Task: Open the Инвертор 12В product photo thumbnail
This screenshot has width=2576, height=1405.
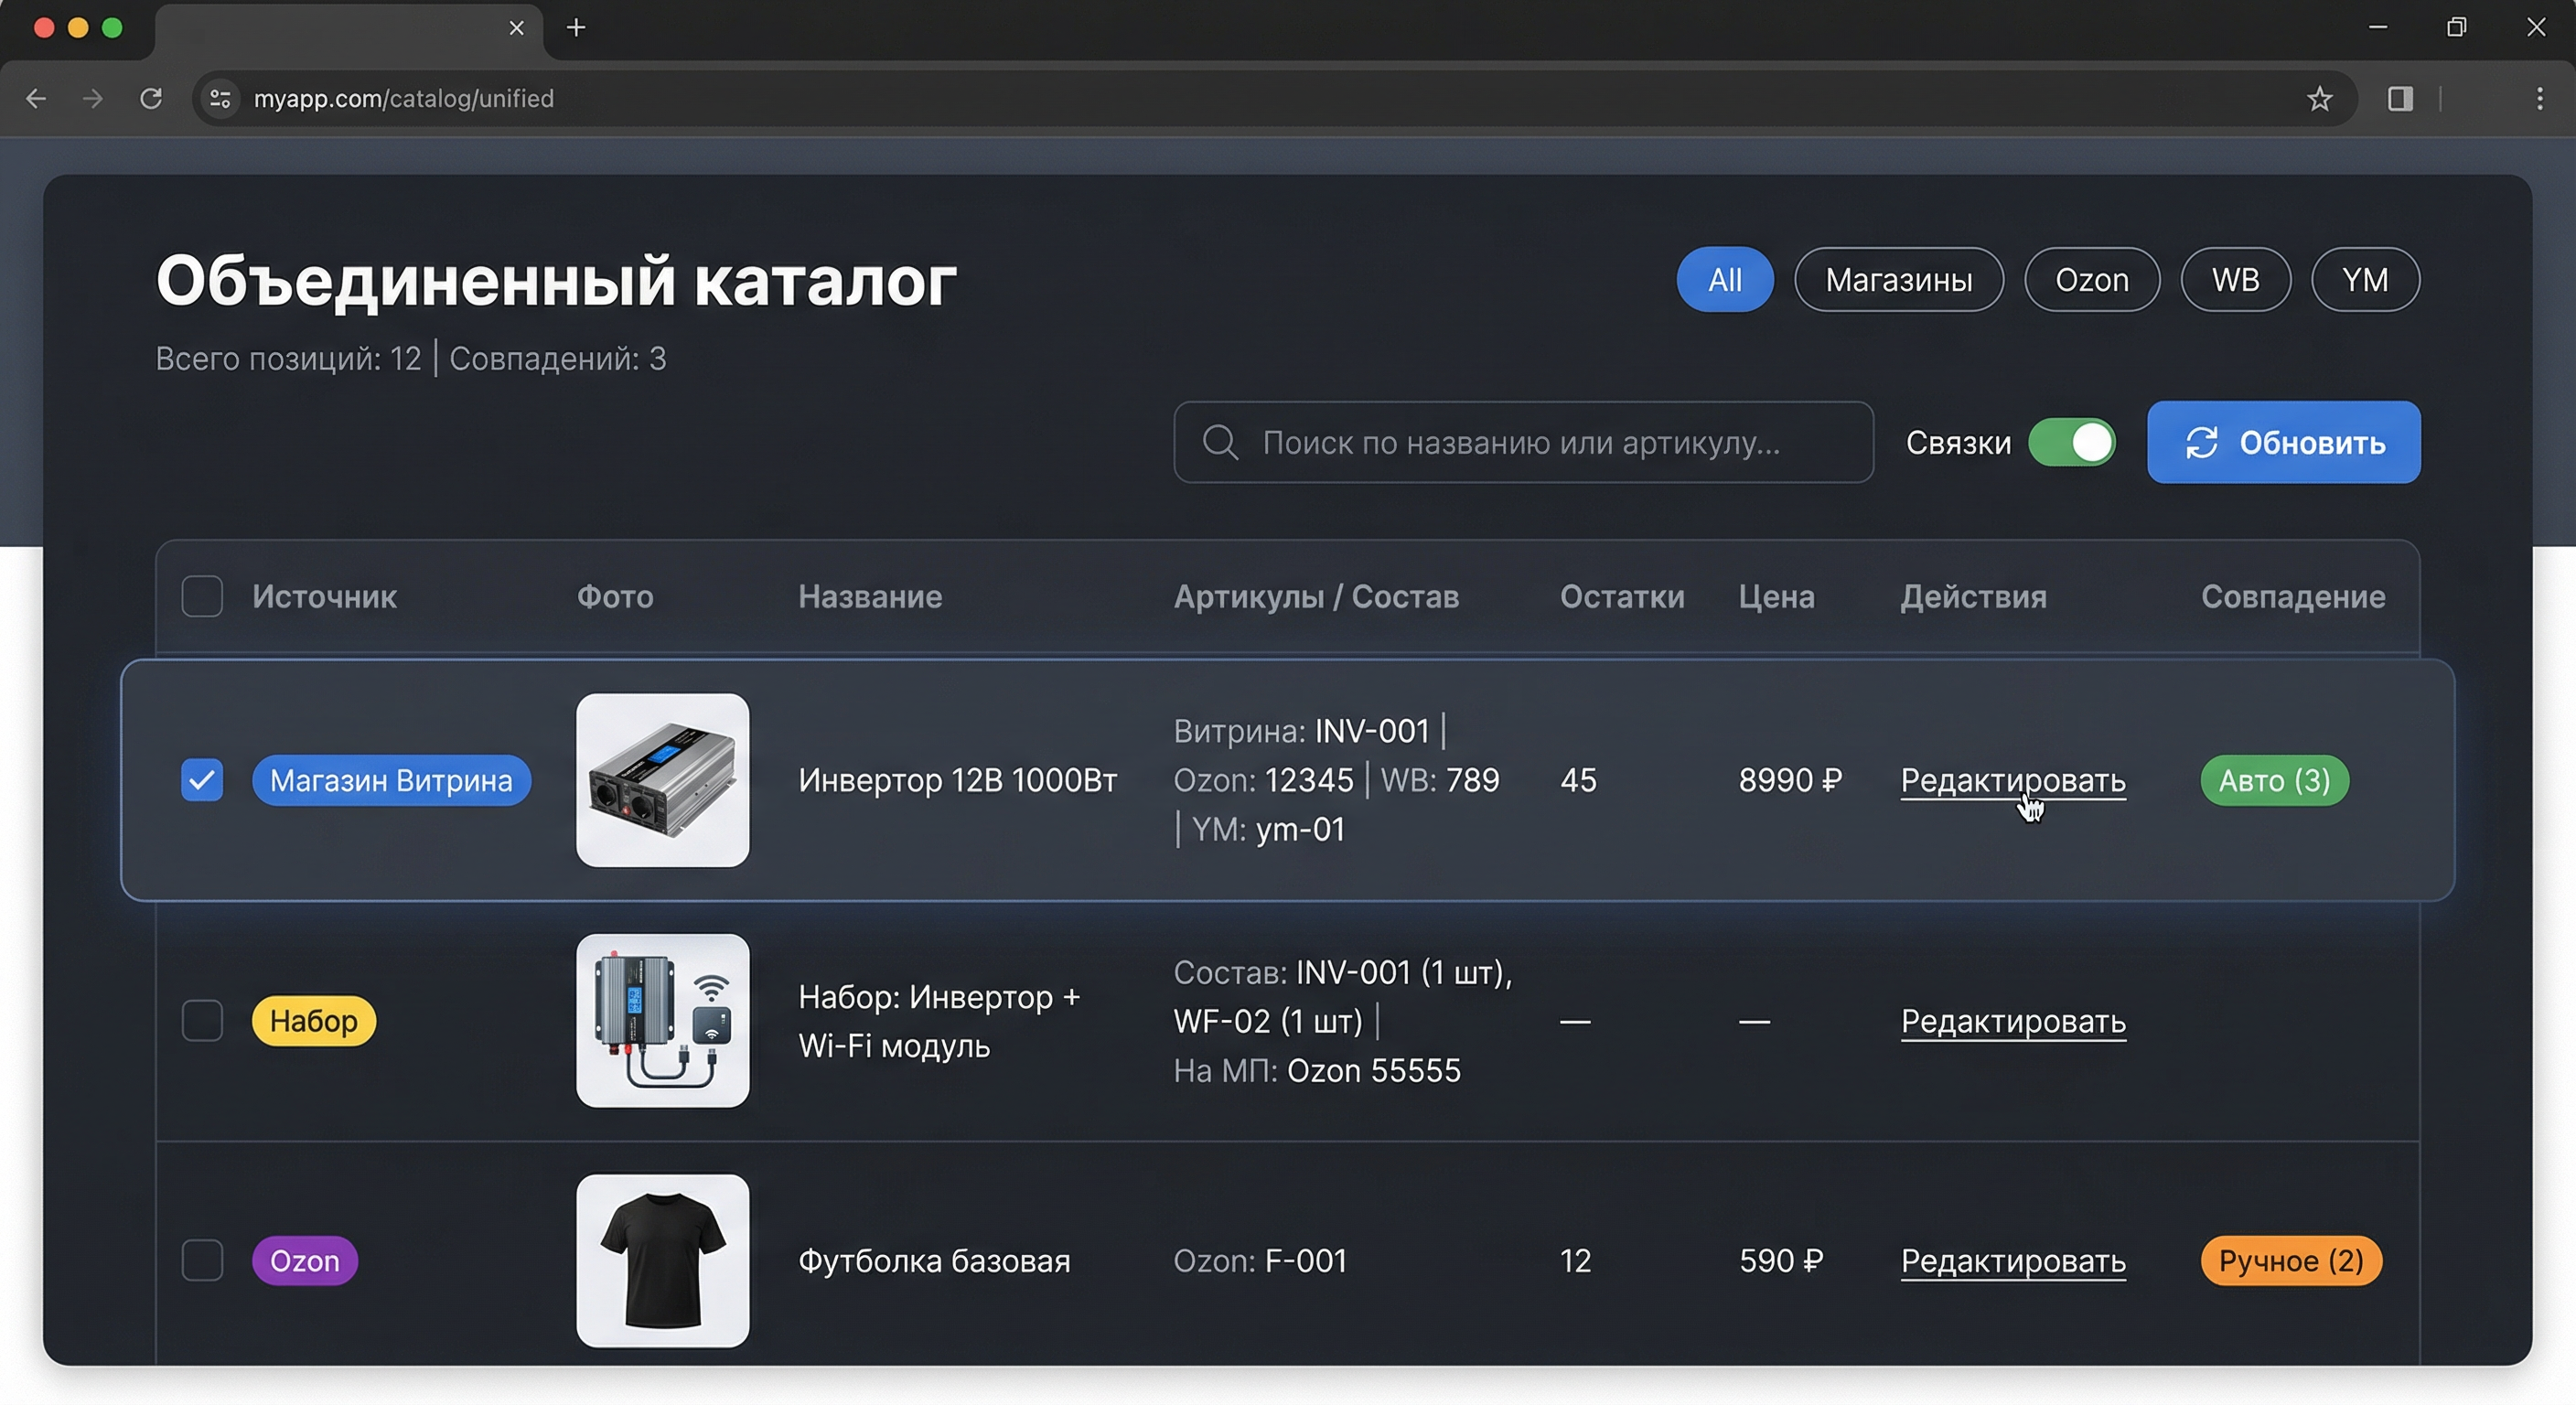Action: (662, 780)
